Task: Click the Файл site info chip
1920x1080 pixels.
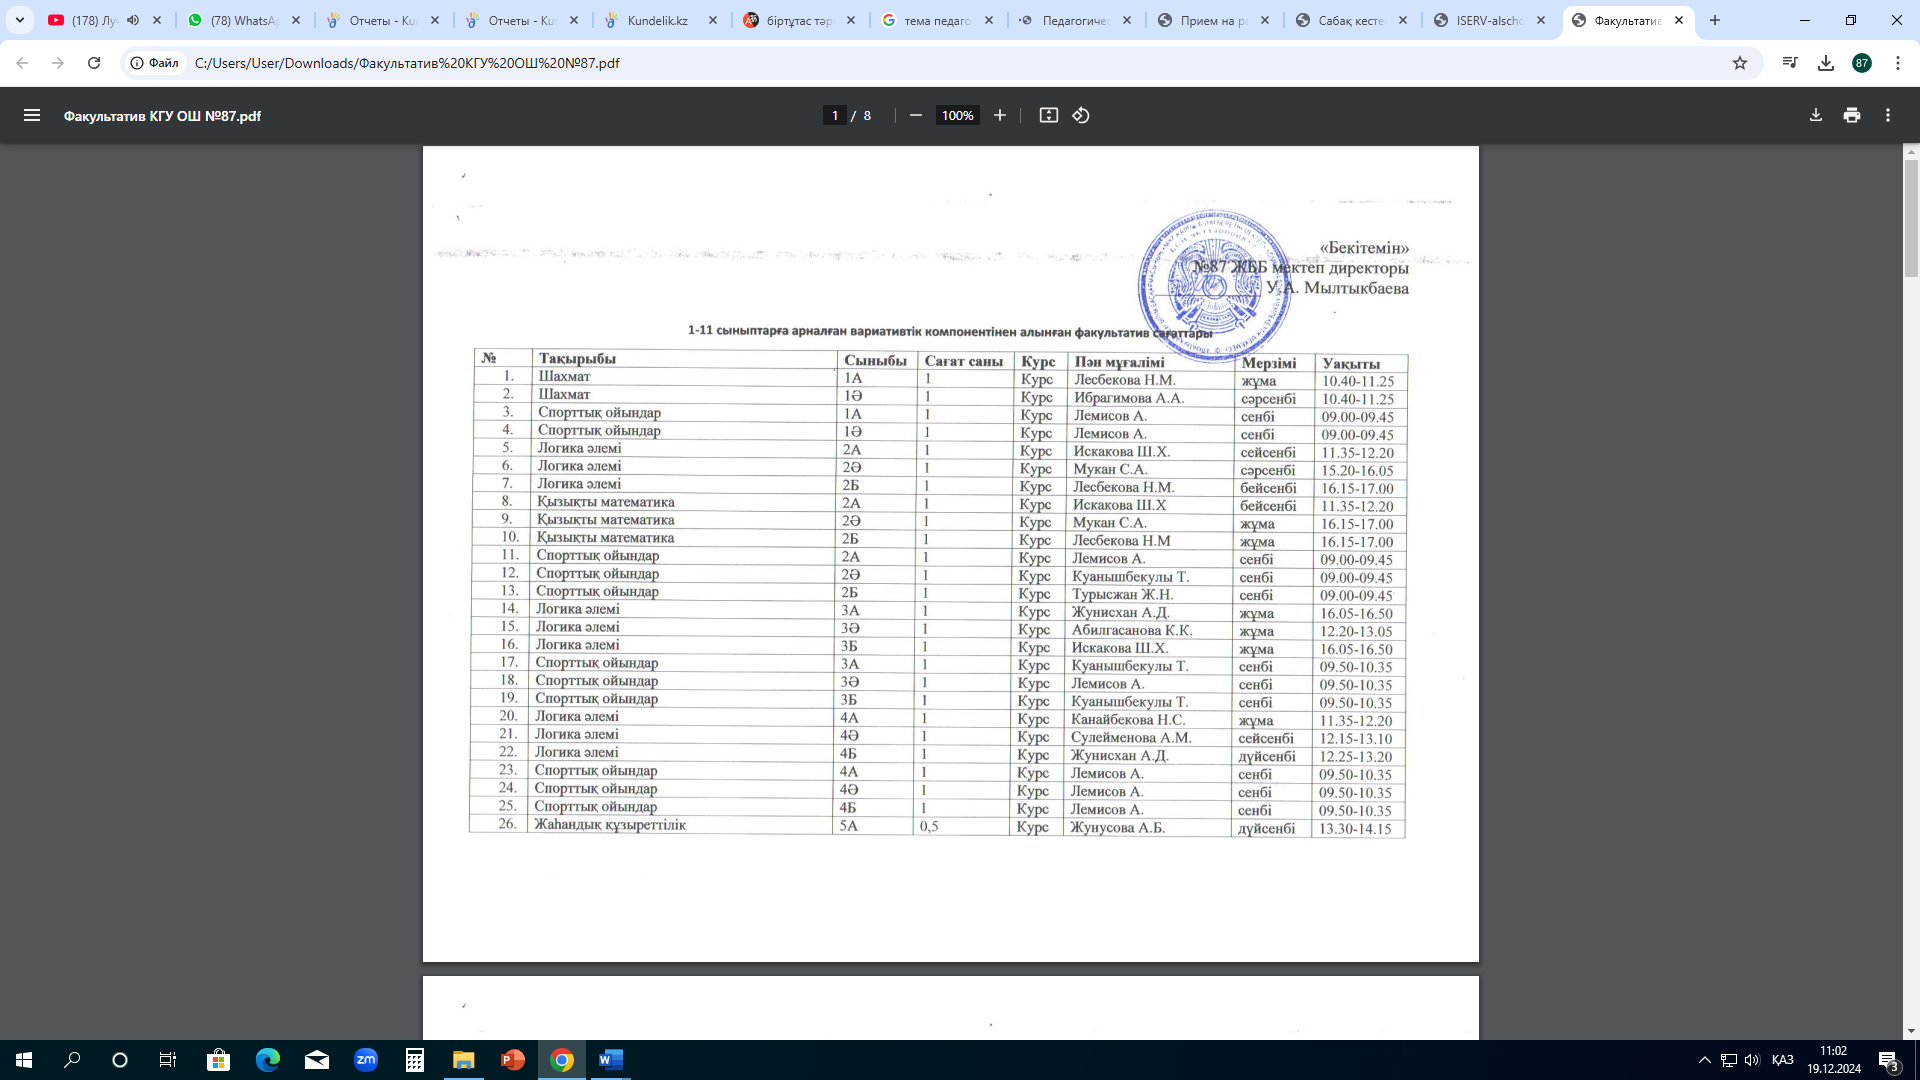Action: (155, 63)
